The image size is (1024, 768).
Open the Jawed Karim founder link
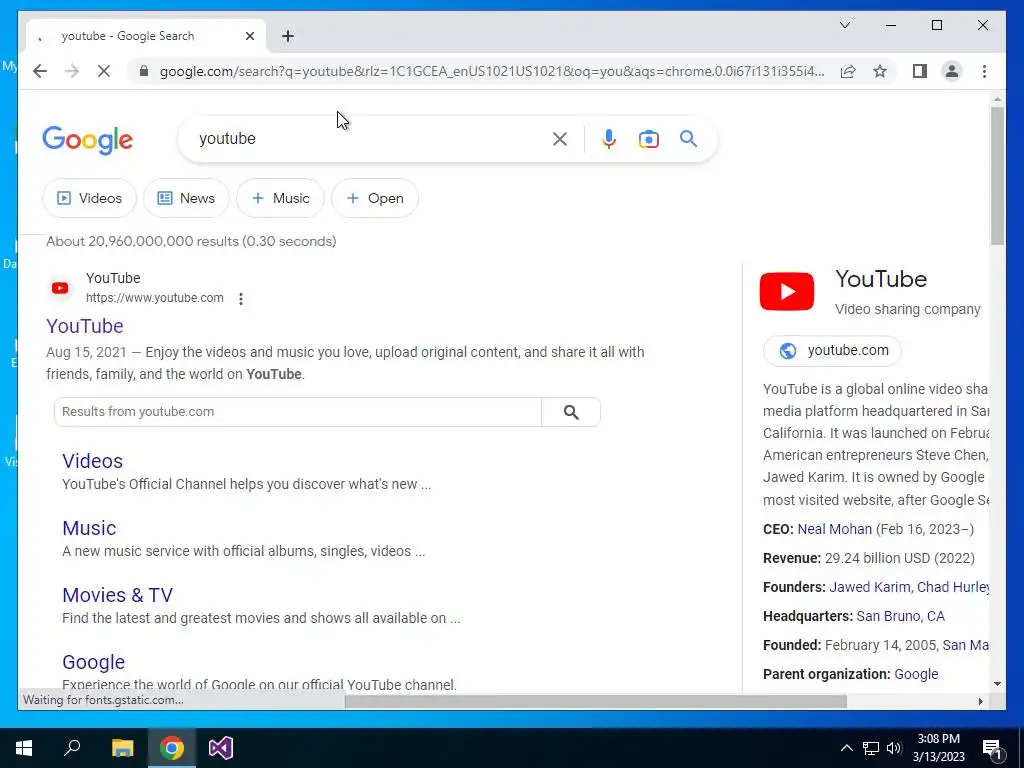click(869, 587)
